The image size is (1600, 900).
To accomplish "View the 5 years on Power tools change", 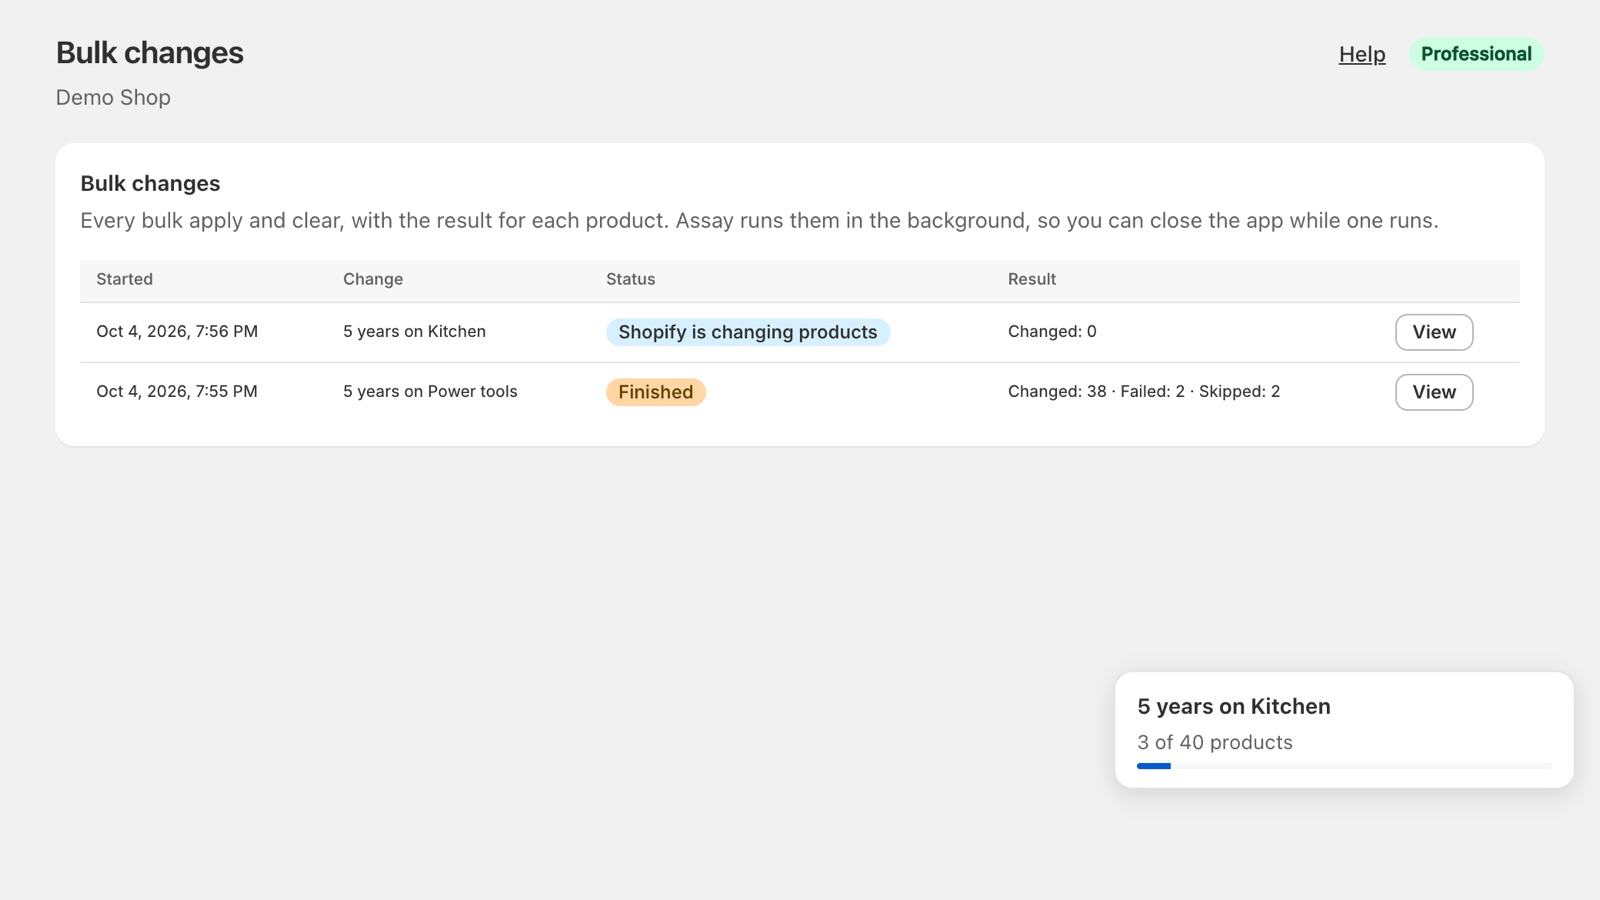I will [1434, 392].
